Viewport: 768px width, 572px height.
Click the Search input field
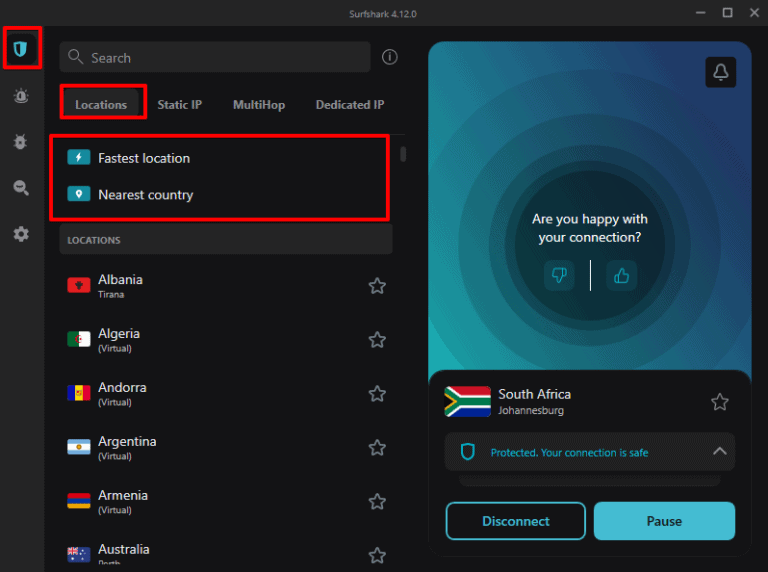coord(215,58)
